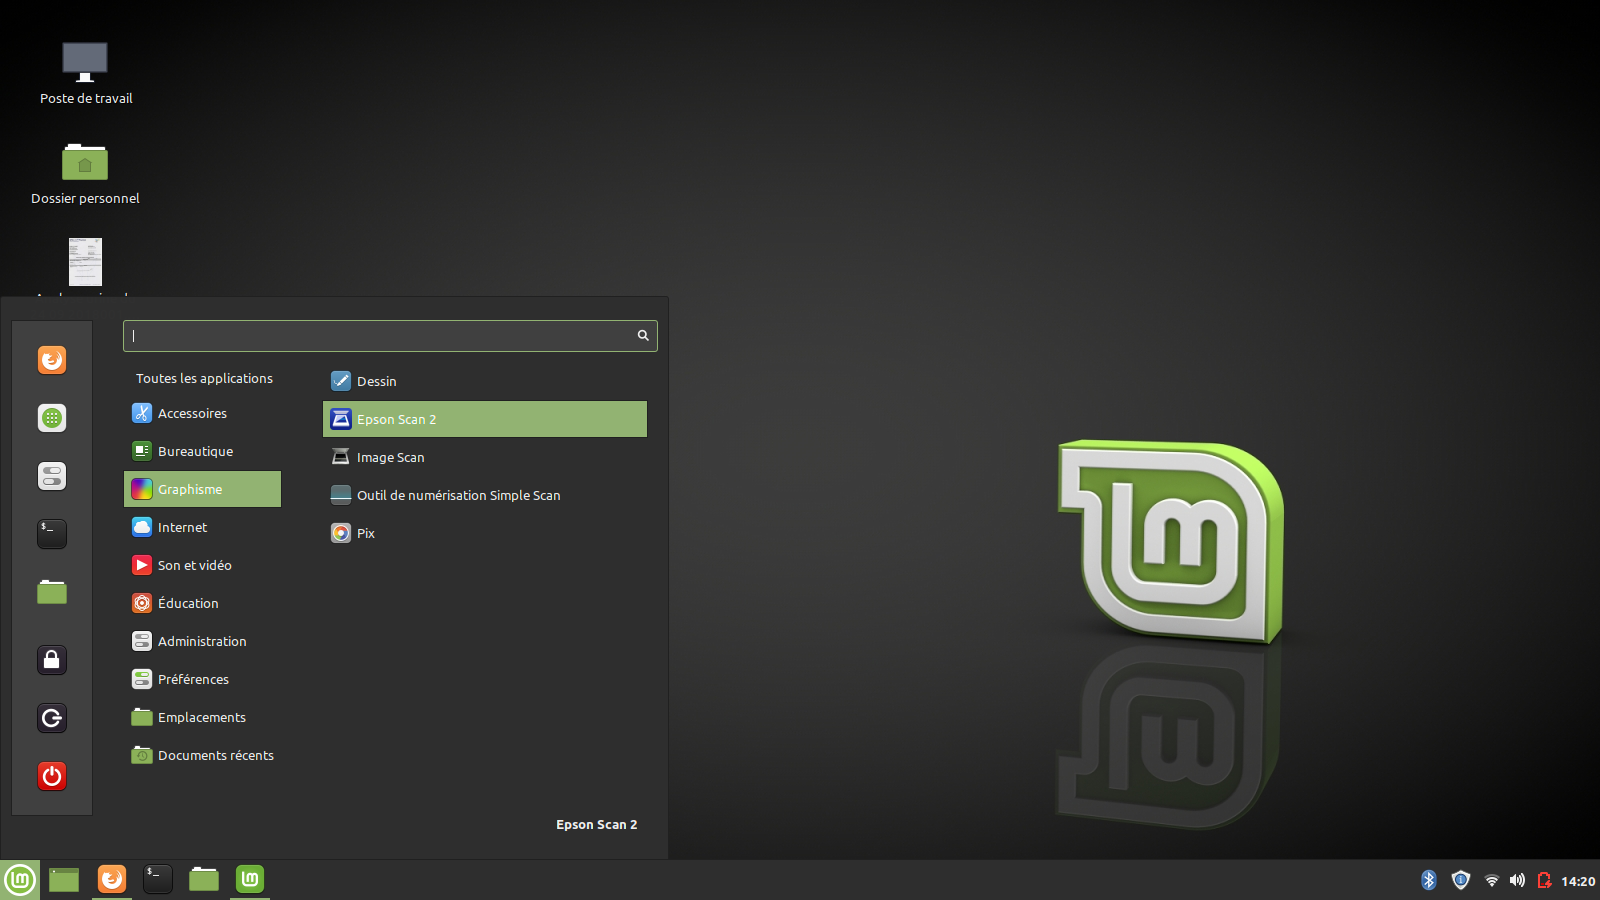Open the Préférences category
This screenshot has height=900, width=1600.
202,679
